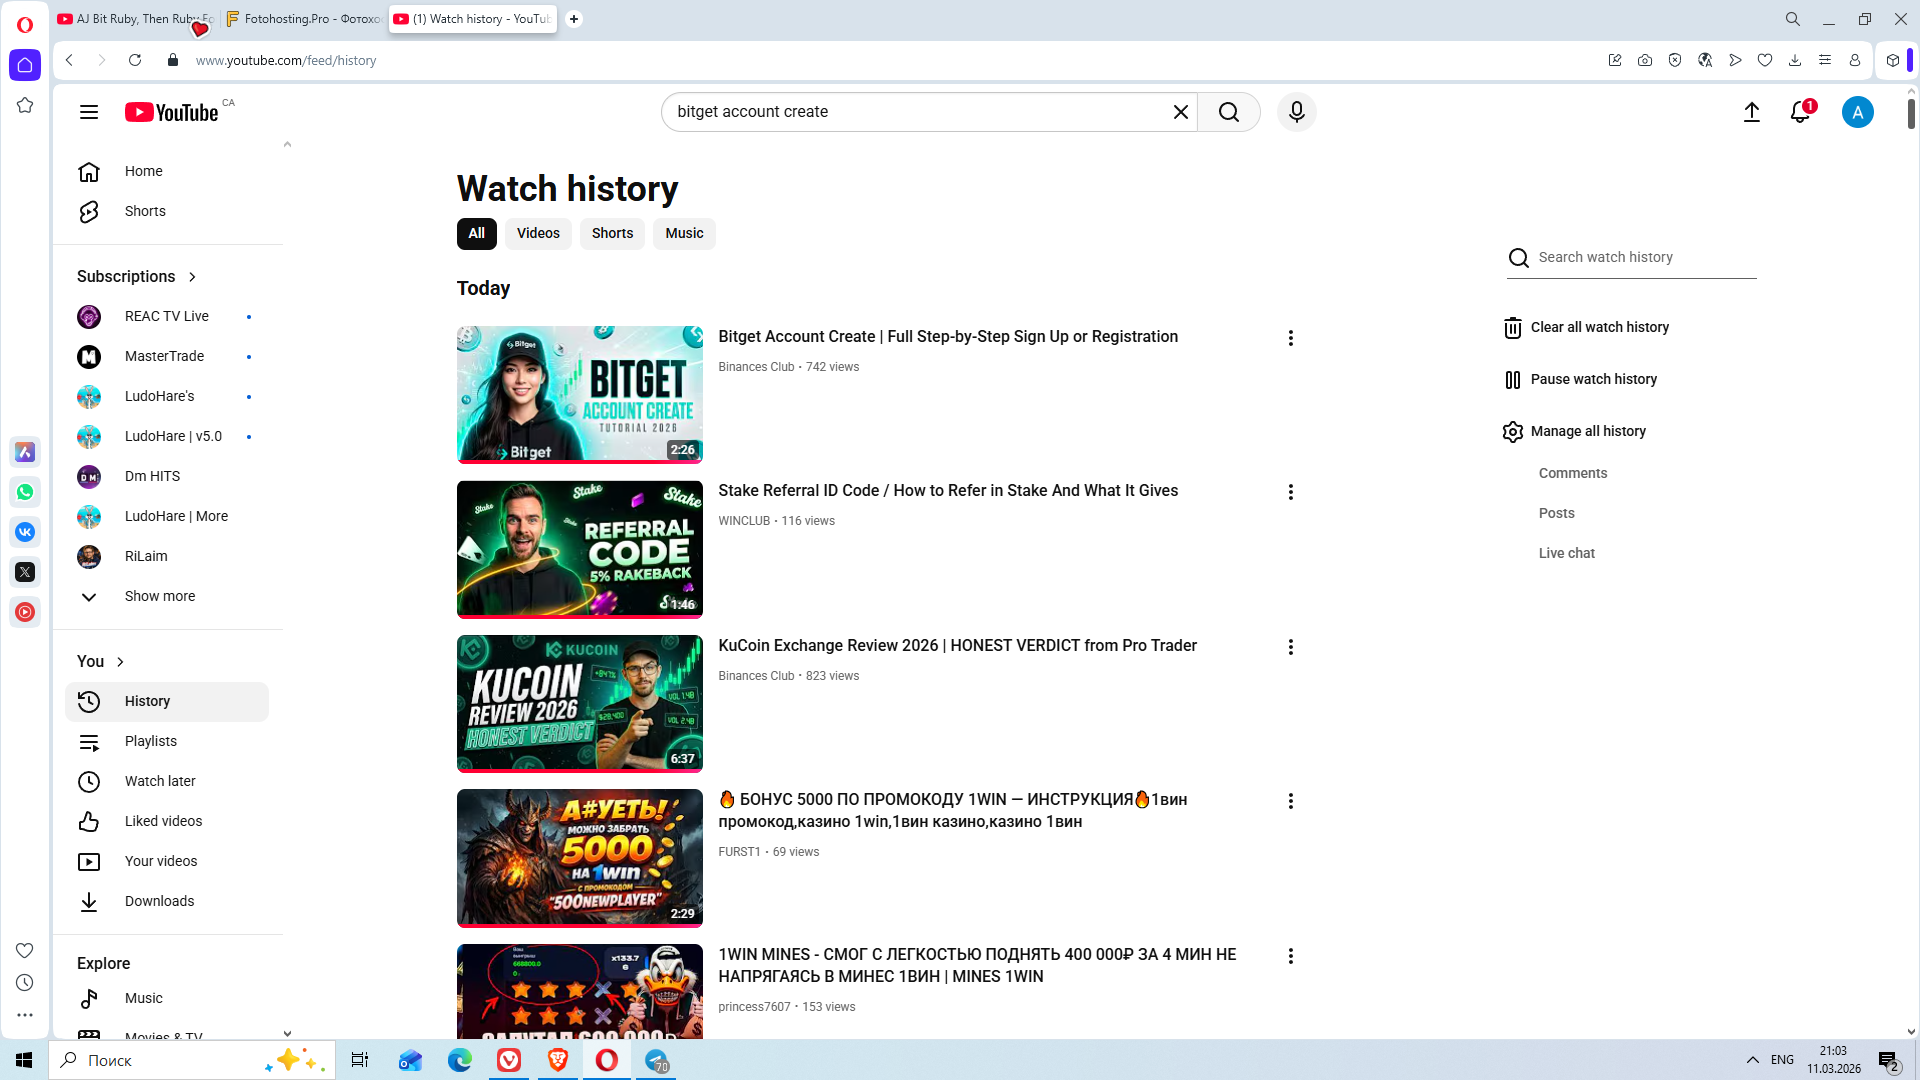
Task: Click the voice search microphone icon
Action: pyautogui.click(x=1296, y=112)
